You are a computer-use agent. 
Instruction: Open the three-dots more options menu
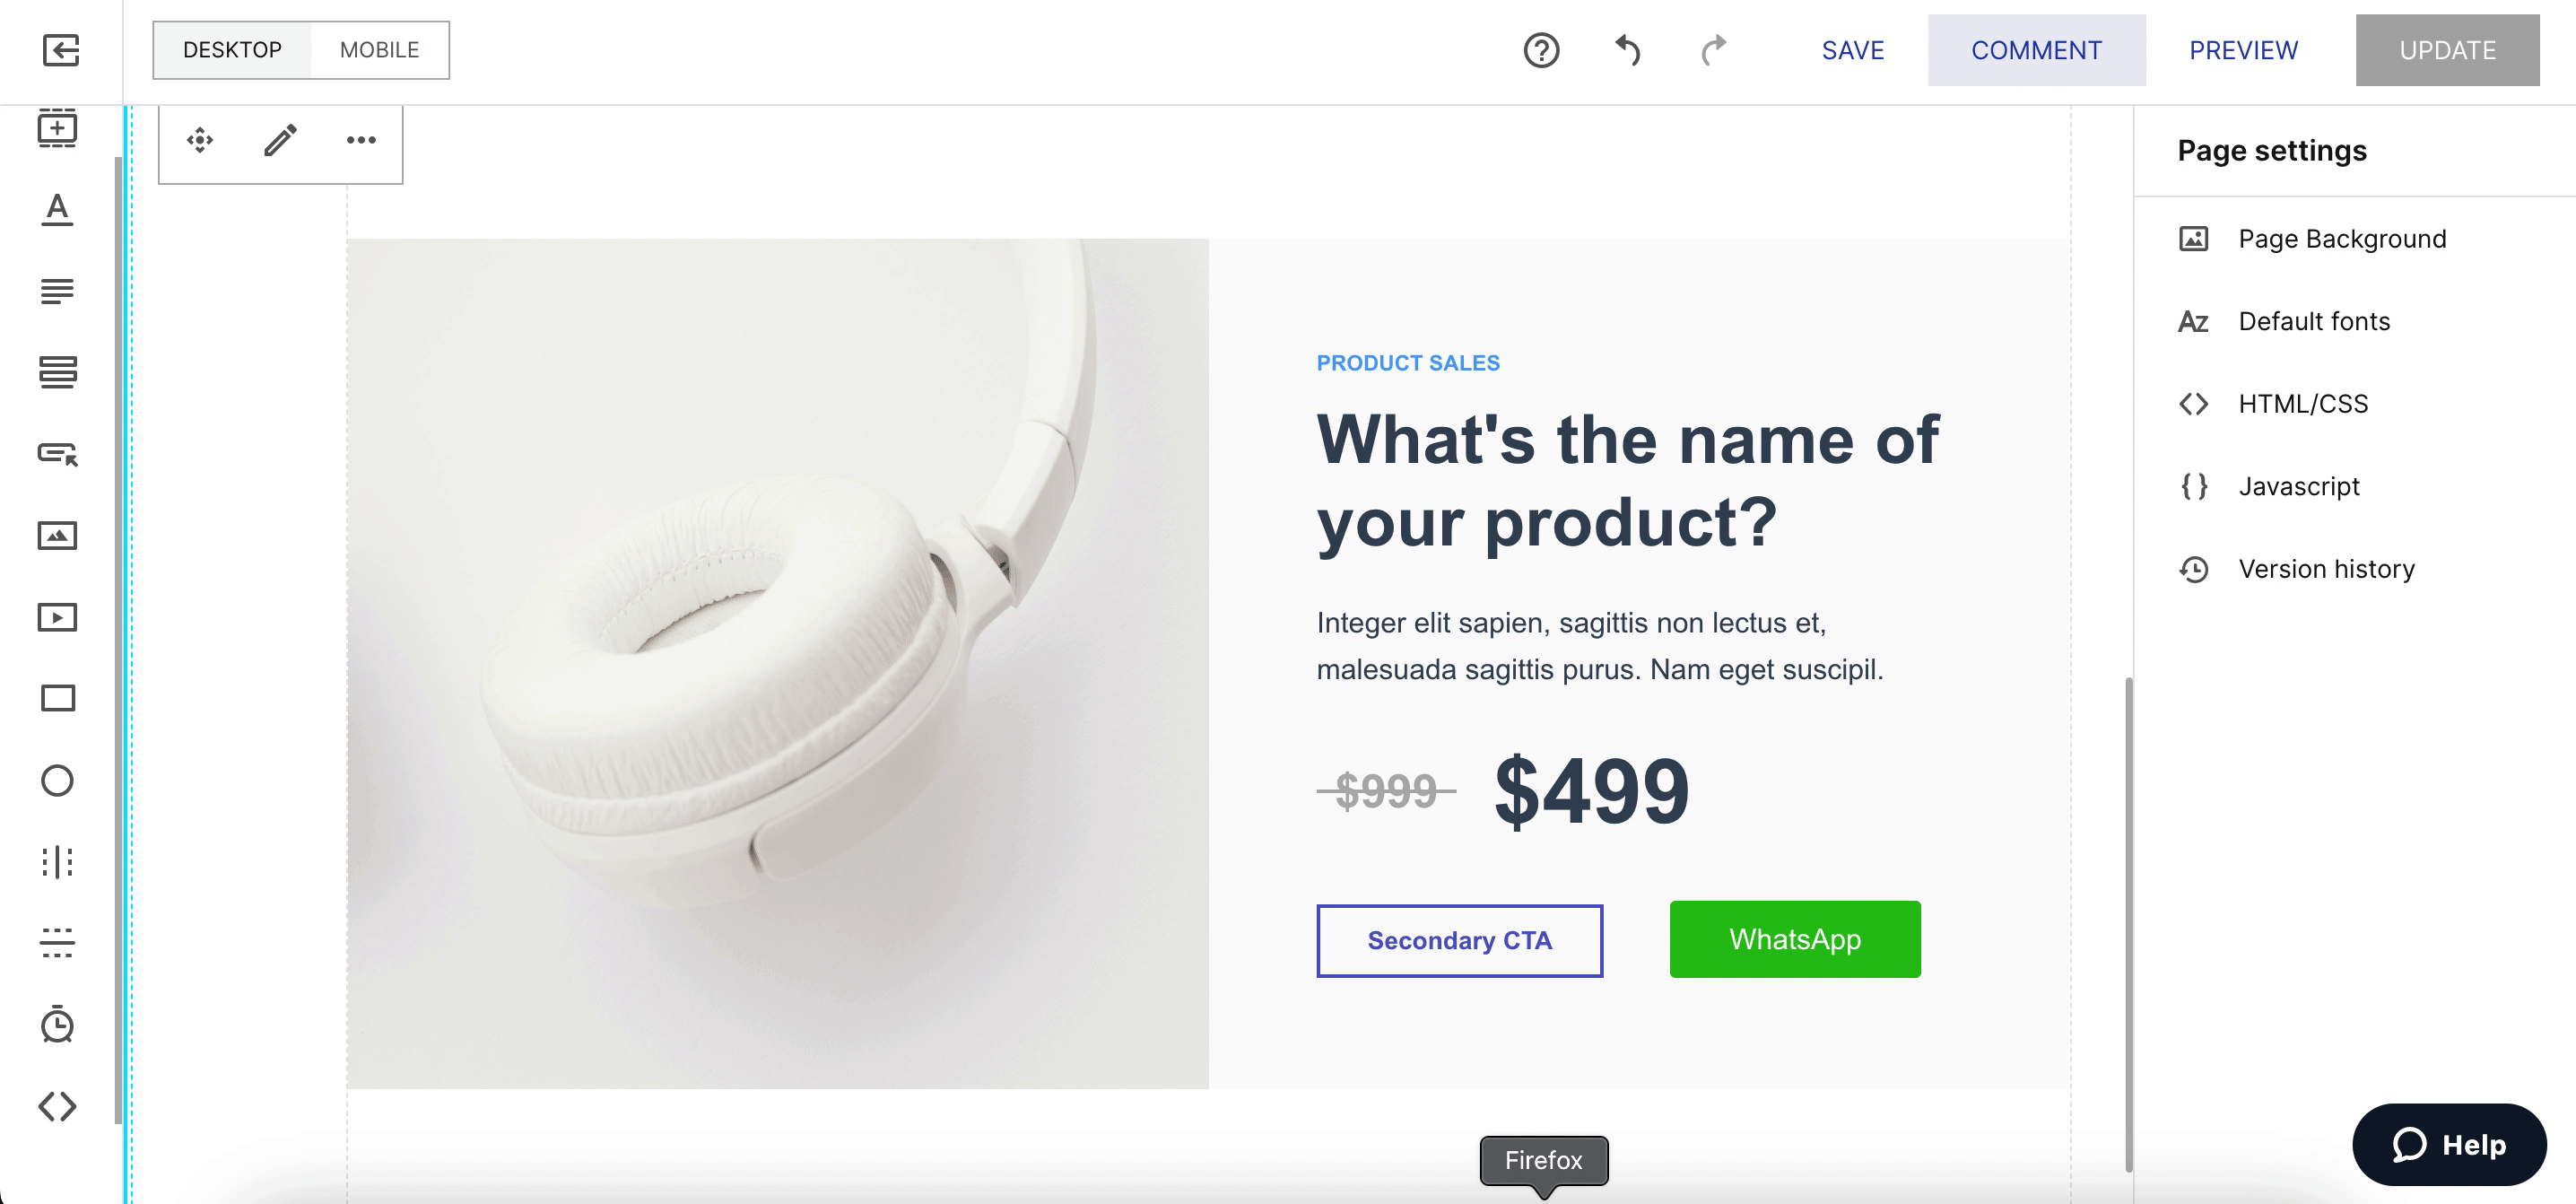pyautogui.click(x=361, y=140)
